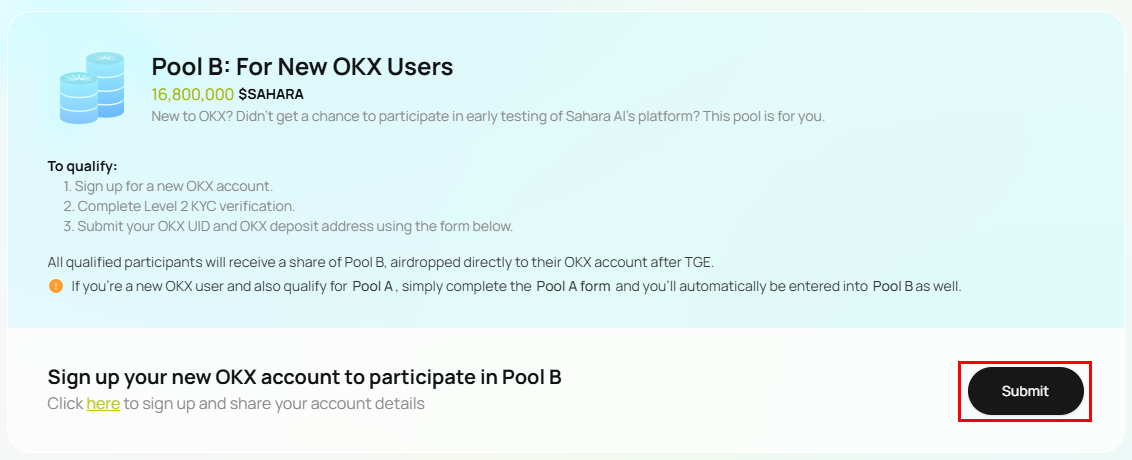Click the orange exclamation warning icon

(x=56, y=286)
